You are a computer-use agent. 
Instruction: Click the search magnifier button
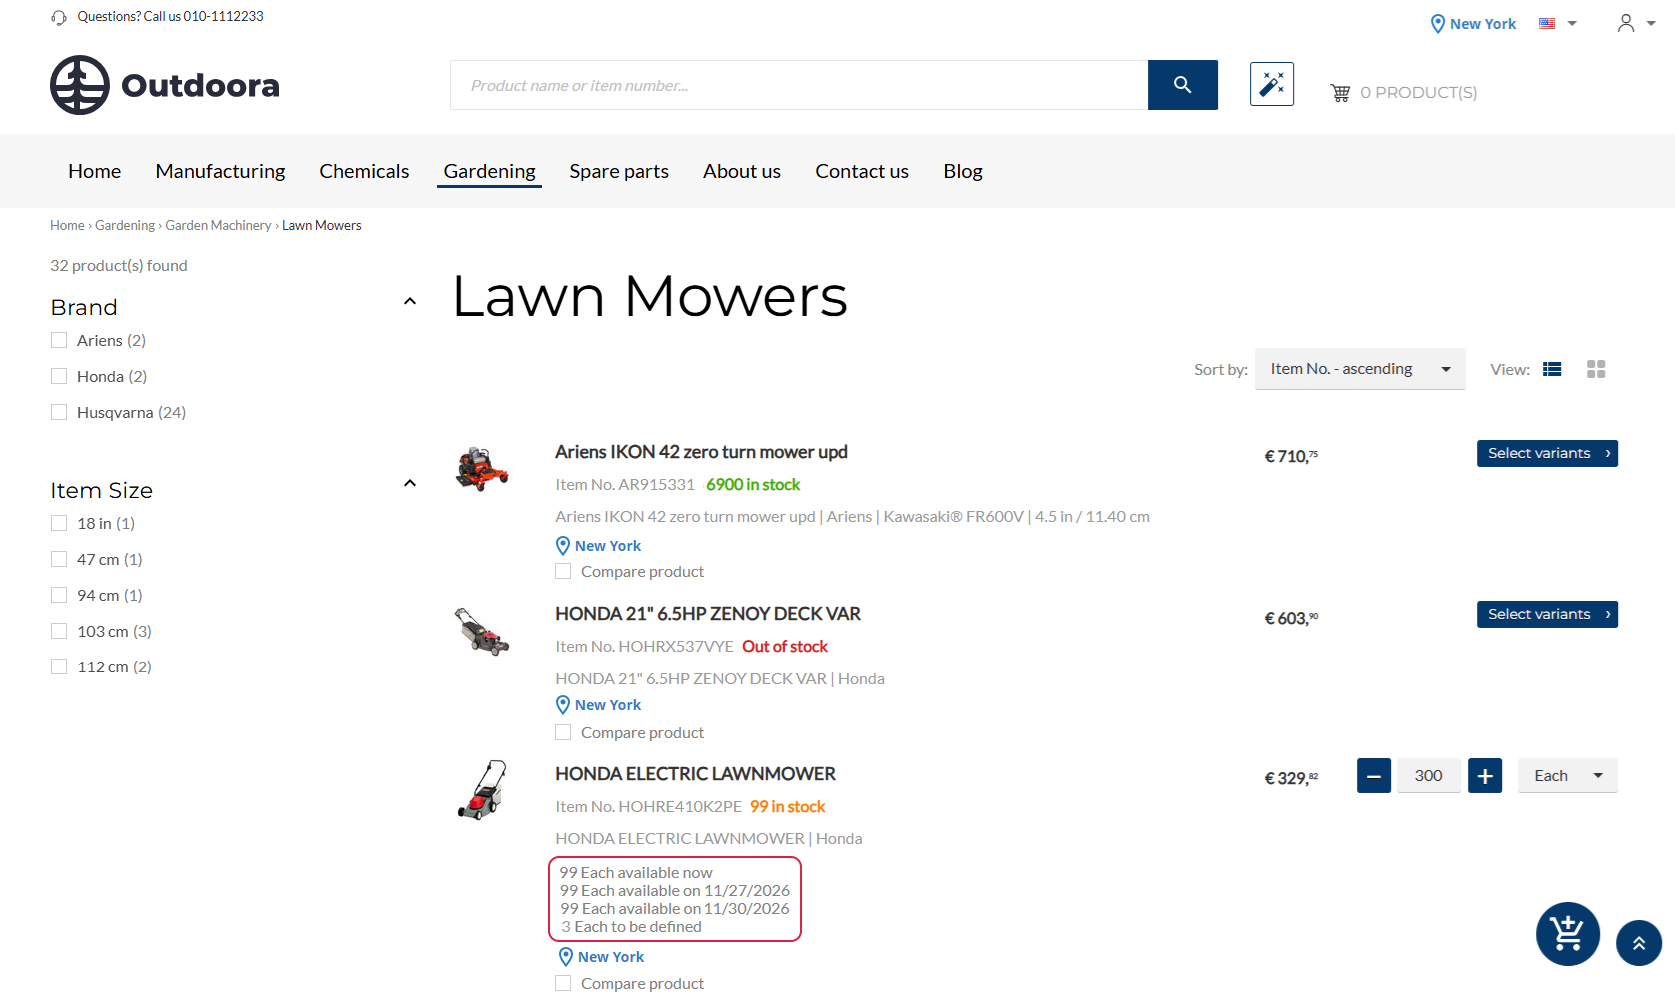click(1182, 85)
